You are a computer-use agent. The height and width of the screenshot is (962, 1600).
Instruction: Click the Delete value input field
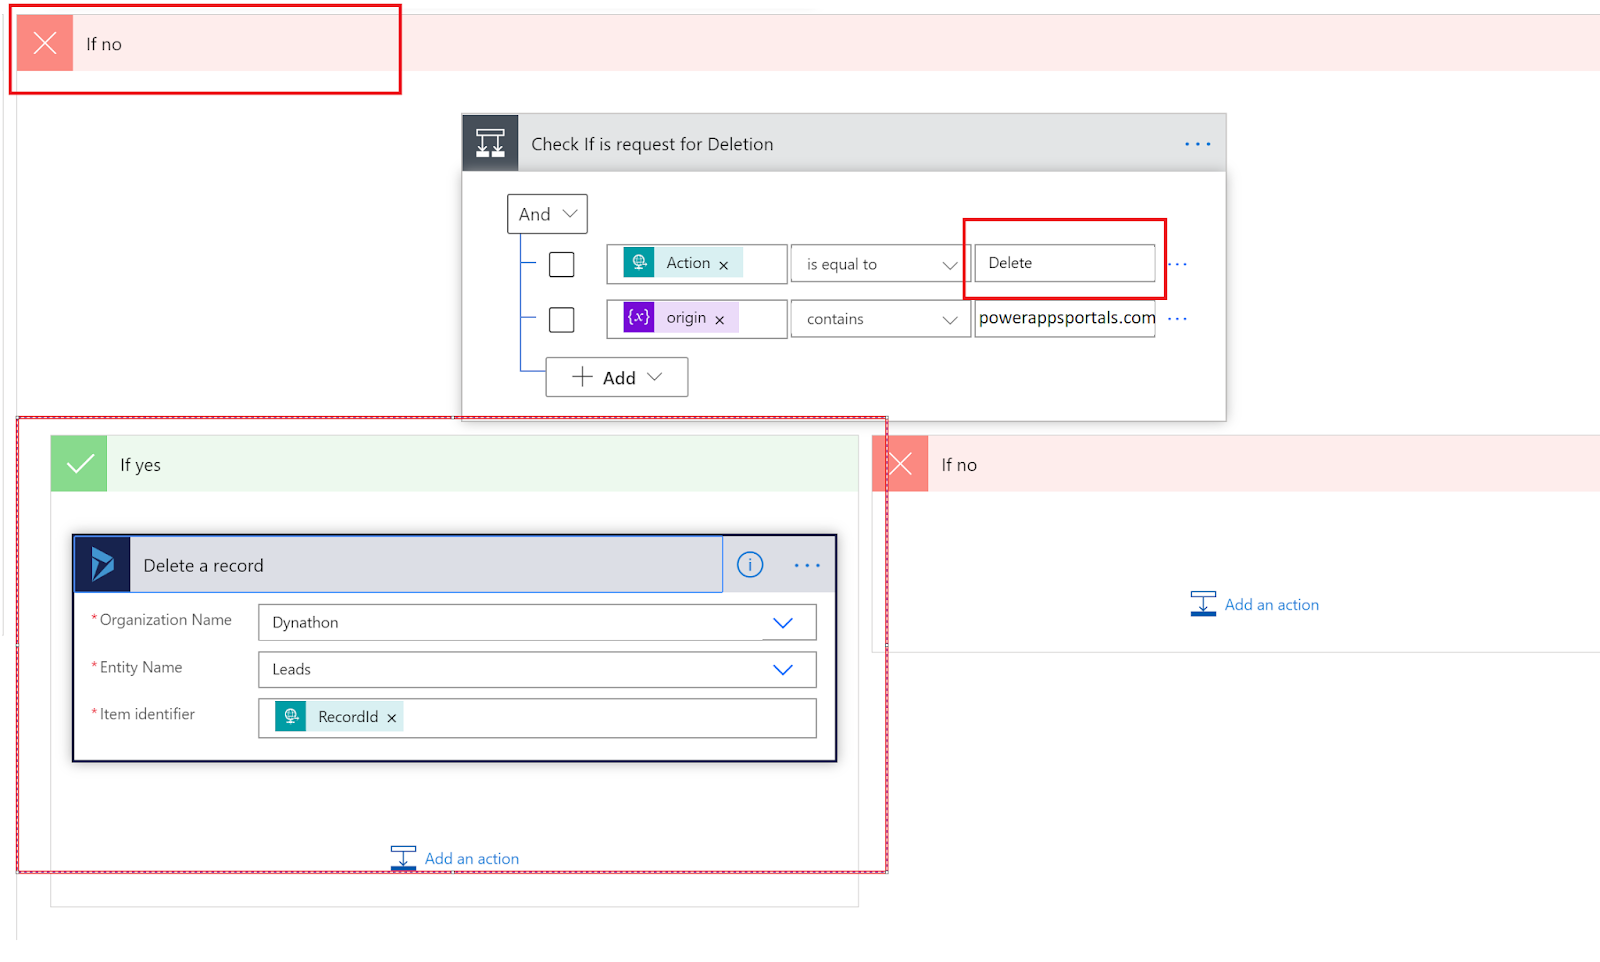(1063, 263)
